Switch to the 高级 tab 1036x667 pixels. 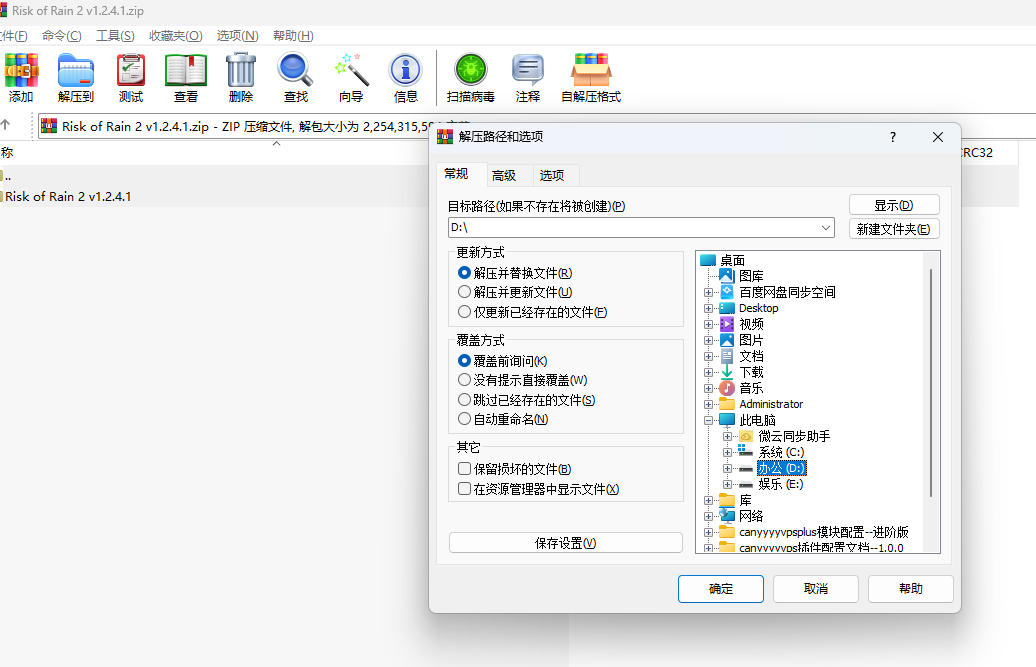click(504, 175)
